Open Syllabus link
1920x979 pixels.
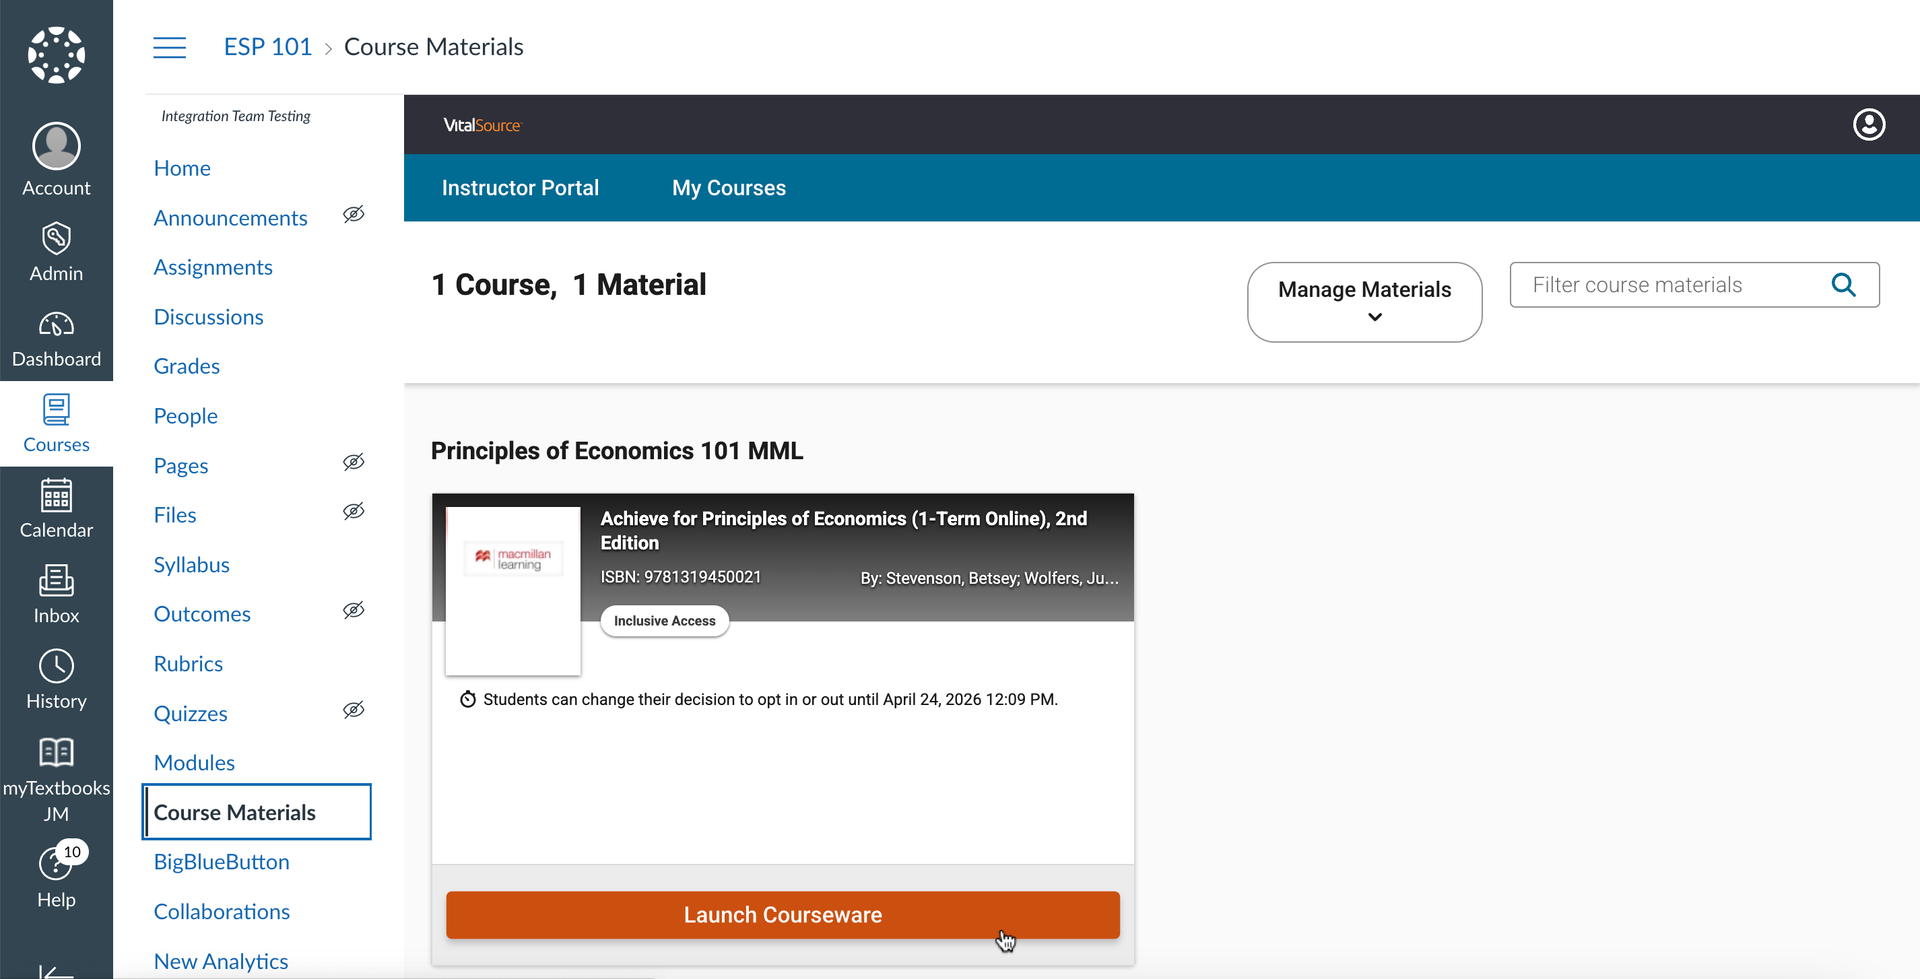[191, 565]
